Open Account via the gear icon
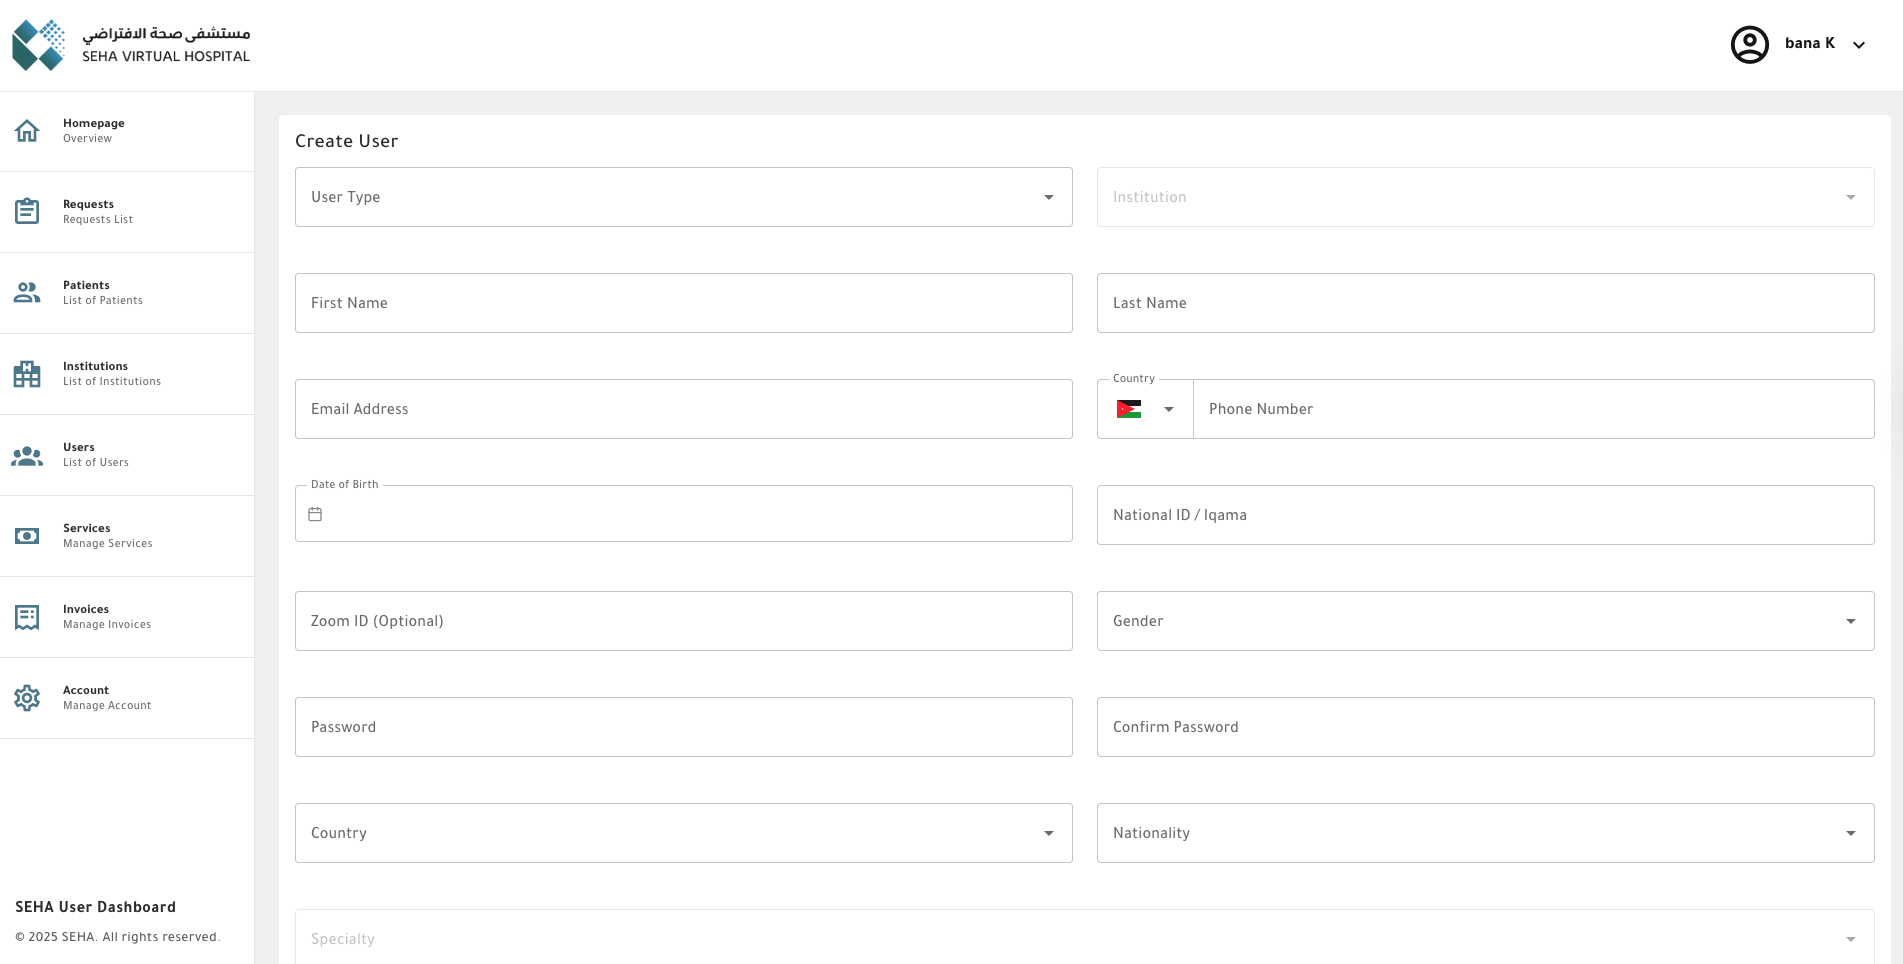 (x=27, y=698)
